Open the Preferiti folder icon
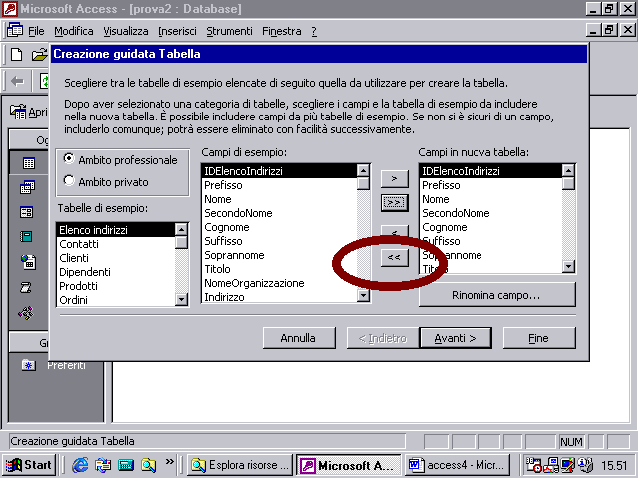638x478 pixels. pos(28,365)
